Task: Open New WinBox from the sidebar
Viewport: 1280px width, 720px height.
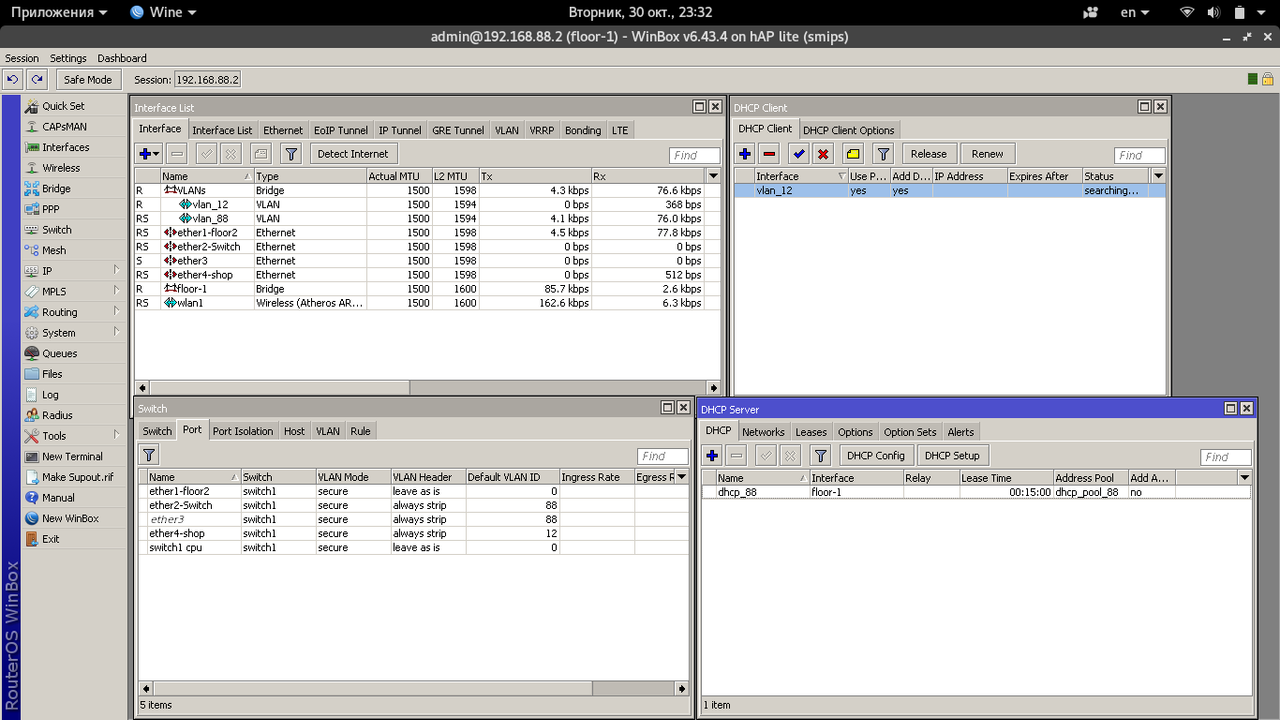Action: [x=70, y=518]
